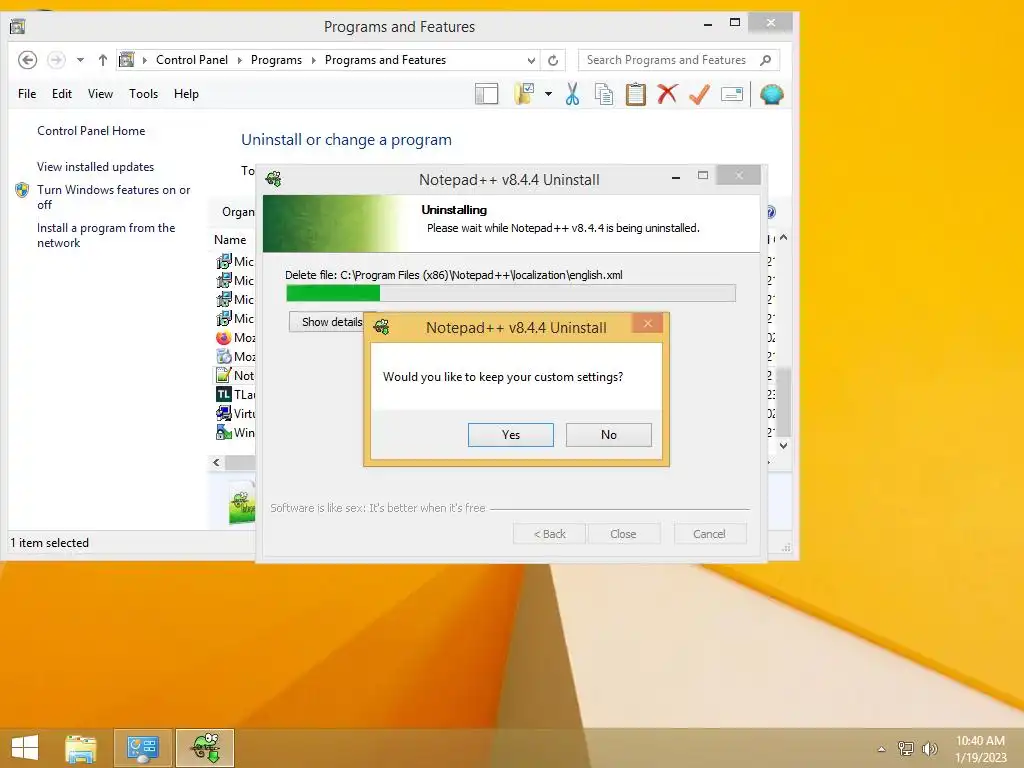Image resolution: width=1024 pixels, height=768 pixels.
Task: Click the Refresh button in address bar
Action: click(x=553, y=60)
